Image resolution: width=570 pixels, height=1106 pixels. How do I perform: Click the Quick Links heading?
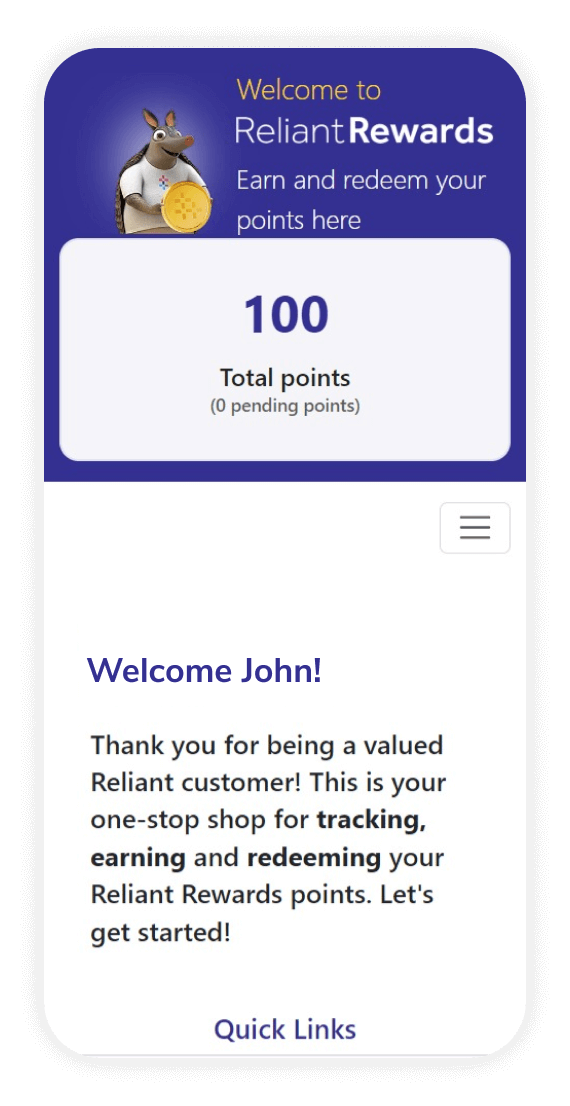tap(285, 1029)
